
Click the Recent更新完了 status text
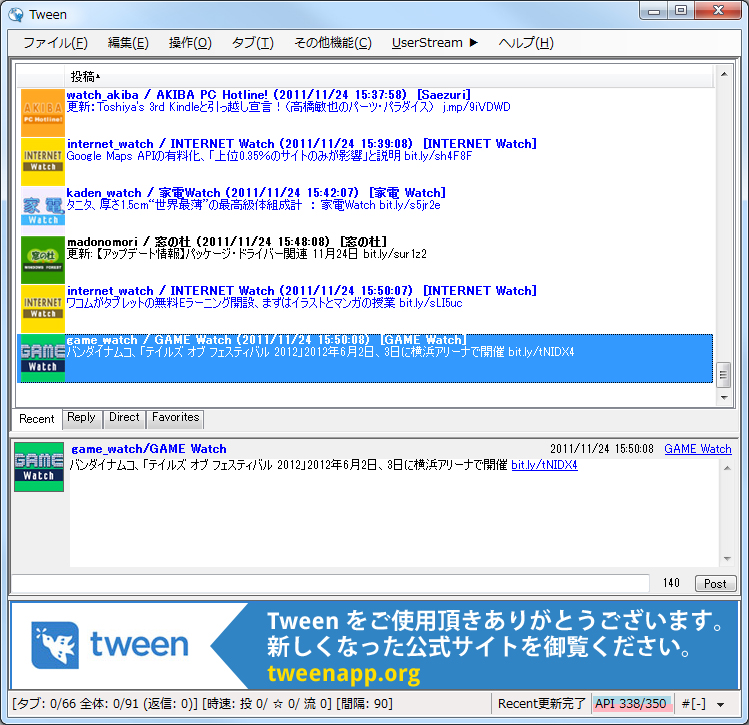541,704
